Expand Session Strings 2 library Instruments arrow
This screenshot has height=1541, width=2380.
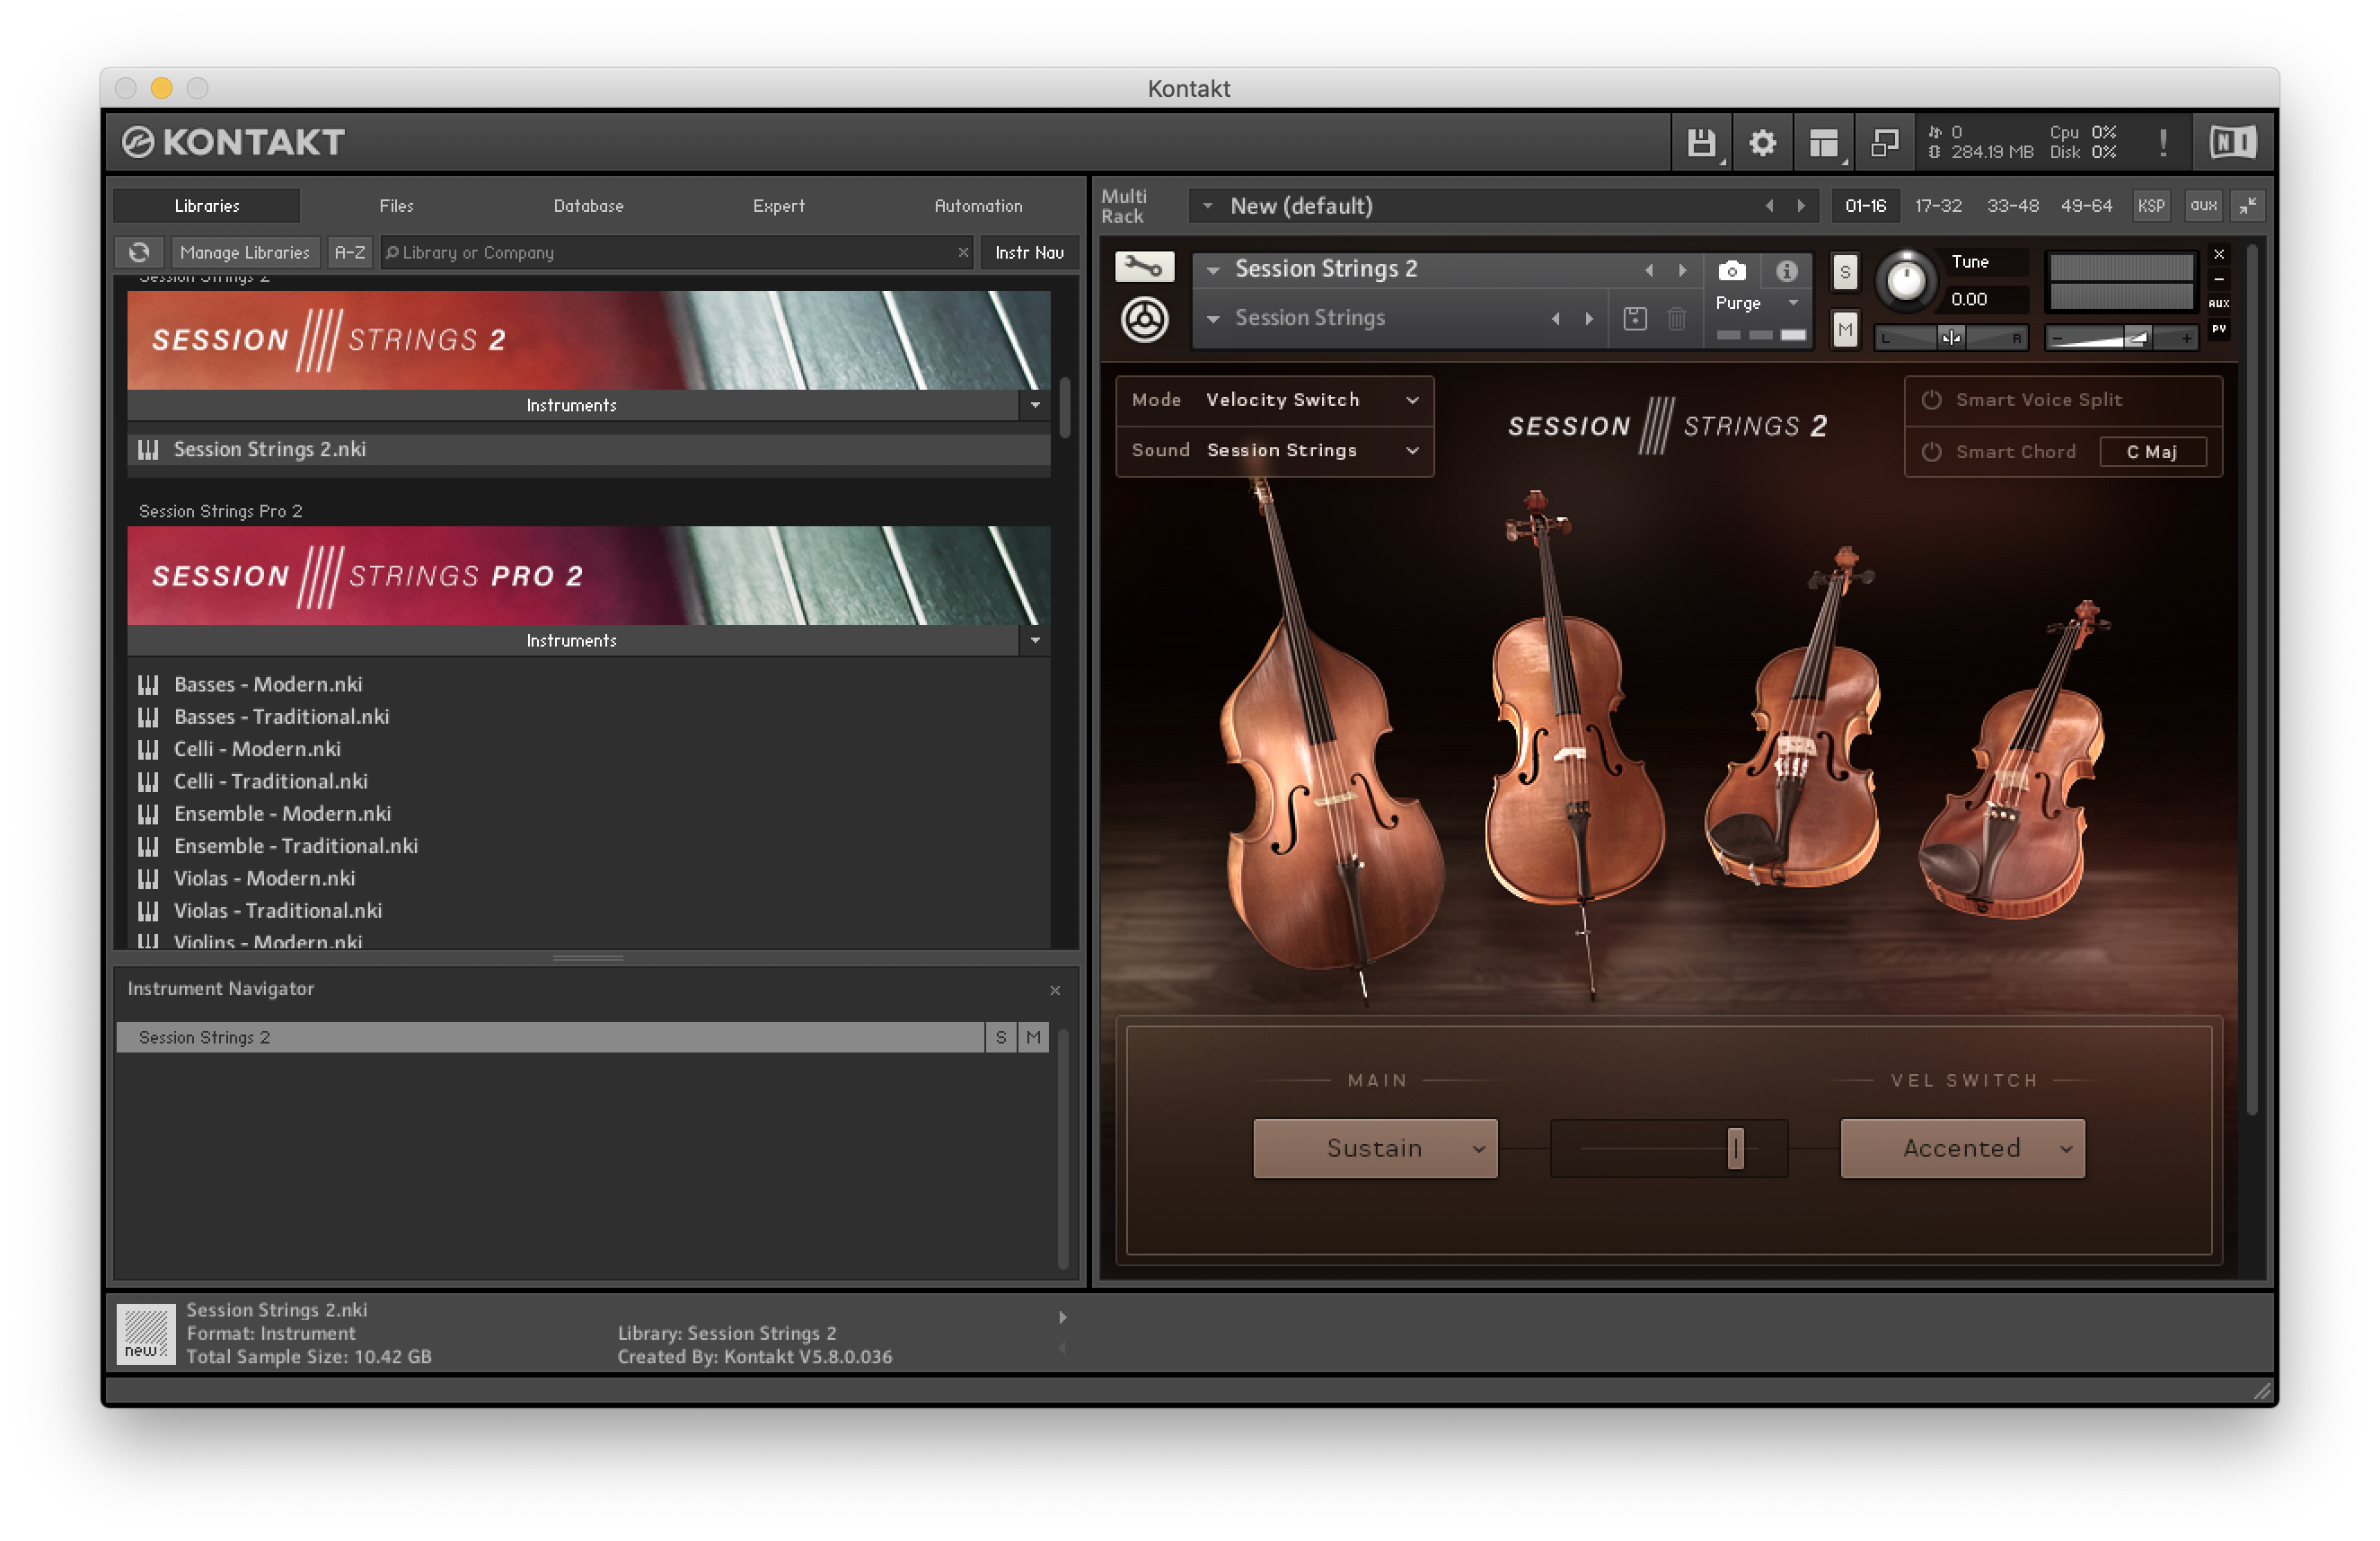point(1034,405)
